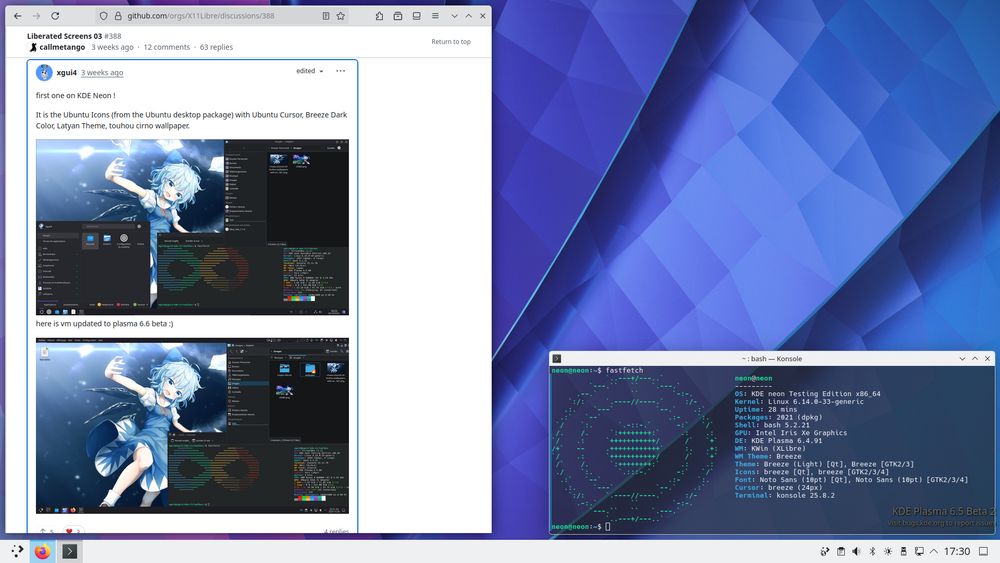Viewport: 1000px width, 563px height.
Task: Click the 'konsole 25.8.2' terminal line
Action: click(x=784, y=495)
